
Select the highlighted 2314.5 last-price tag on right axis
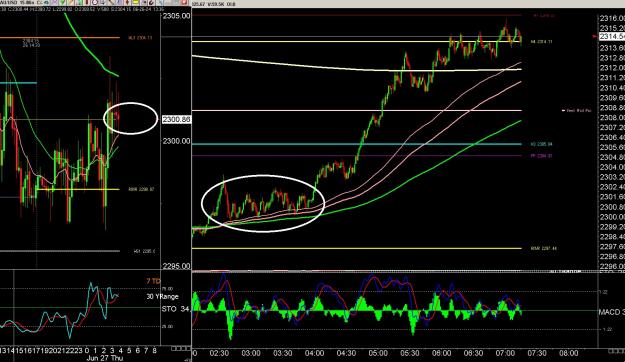coord(612,36)
